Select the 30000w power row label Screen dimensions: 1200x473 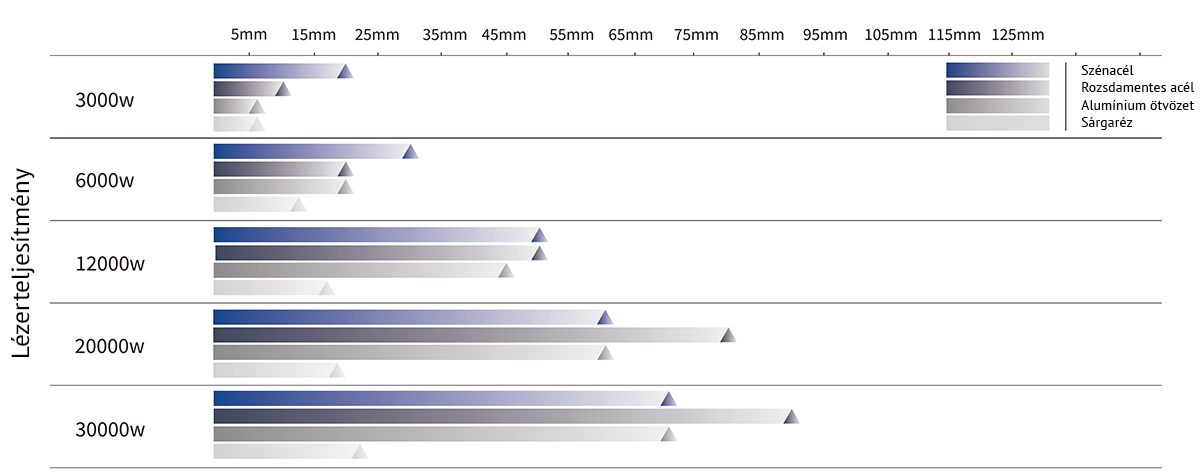109,430
